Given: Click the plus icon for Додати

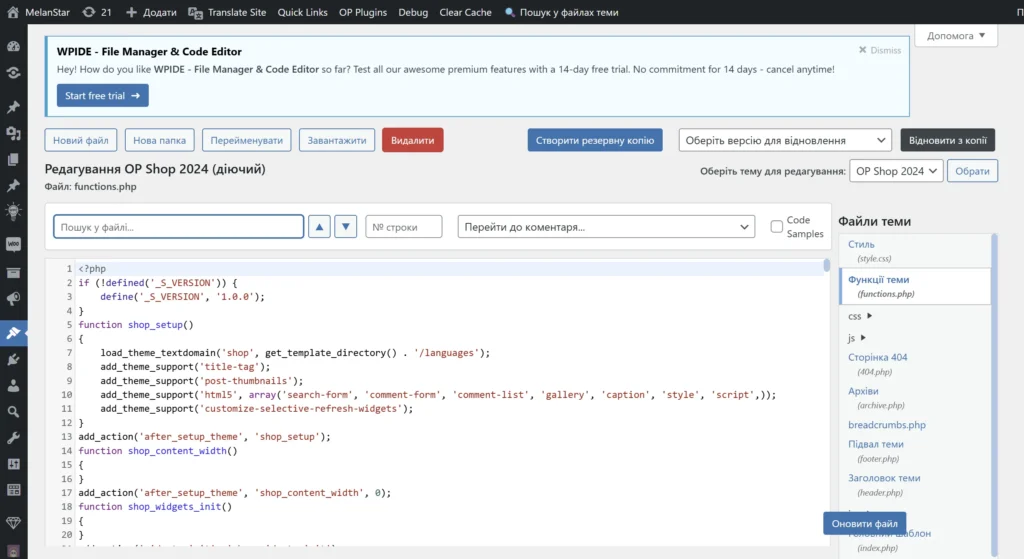Looking at the screenshot, I should click(131, 12).
